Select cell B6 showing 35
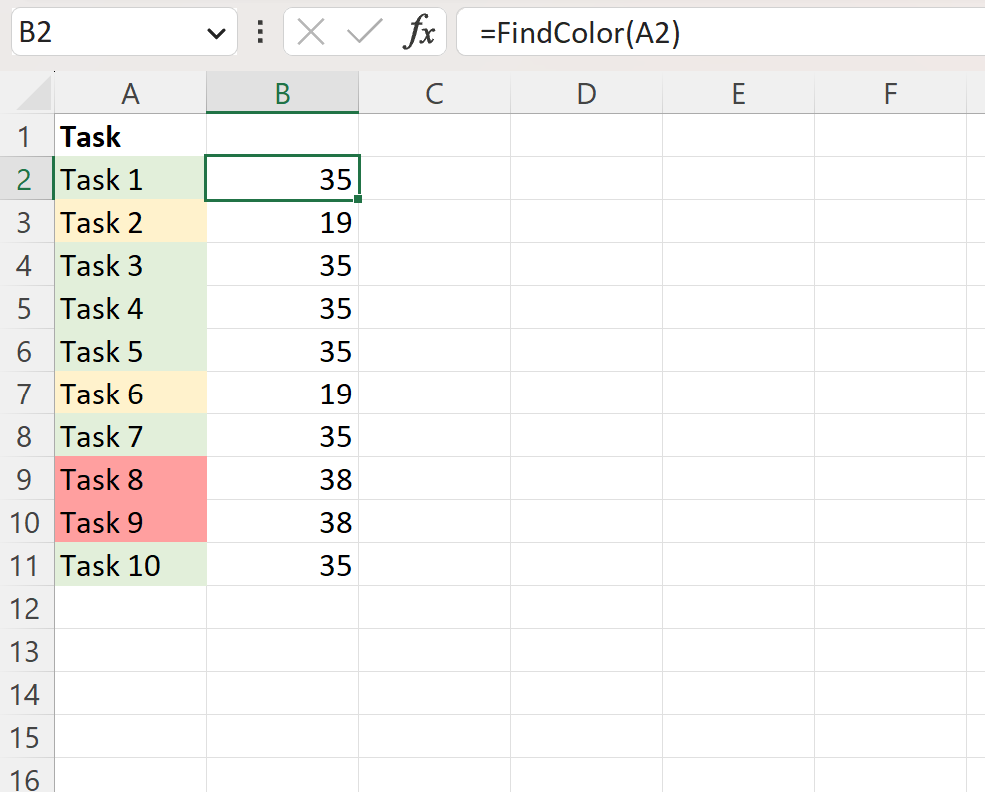 click(x=282, y=350)
